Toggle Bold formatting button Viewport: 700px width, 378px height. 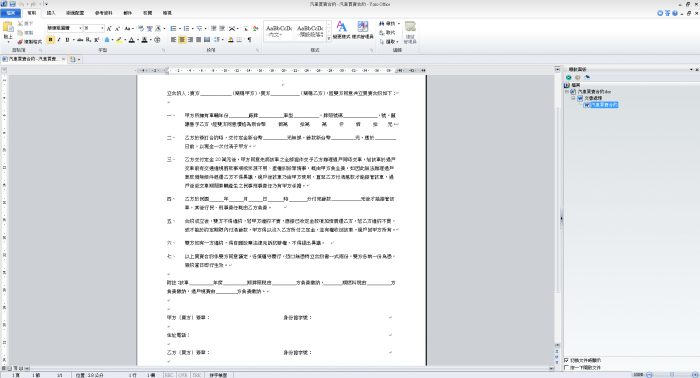pos(50,40)
